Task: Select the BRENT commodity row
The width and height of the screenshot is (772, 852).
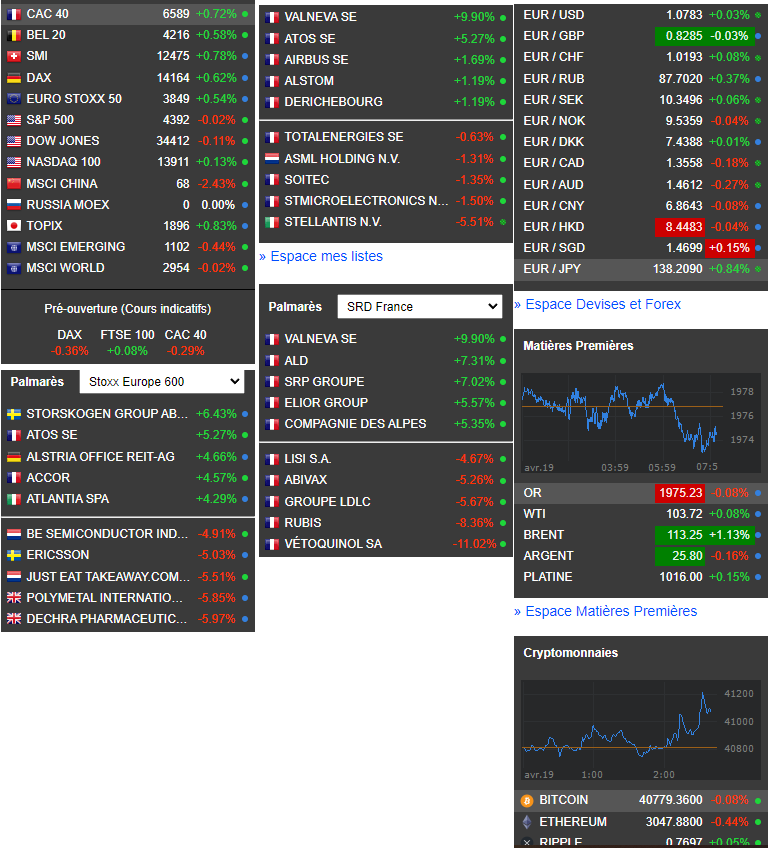Action: pos(641,535)
